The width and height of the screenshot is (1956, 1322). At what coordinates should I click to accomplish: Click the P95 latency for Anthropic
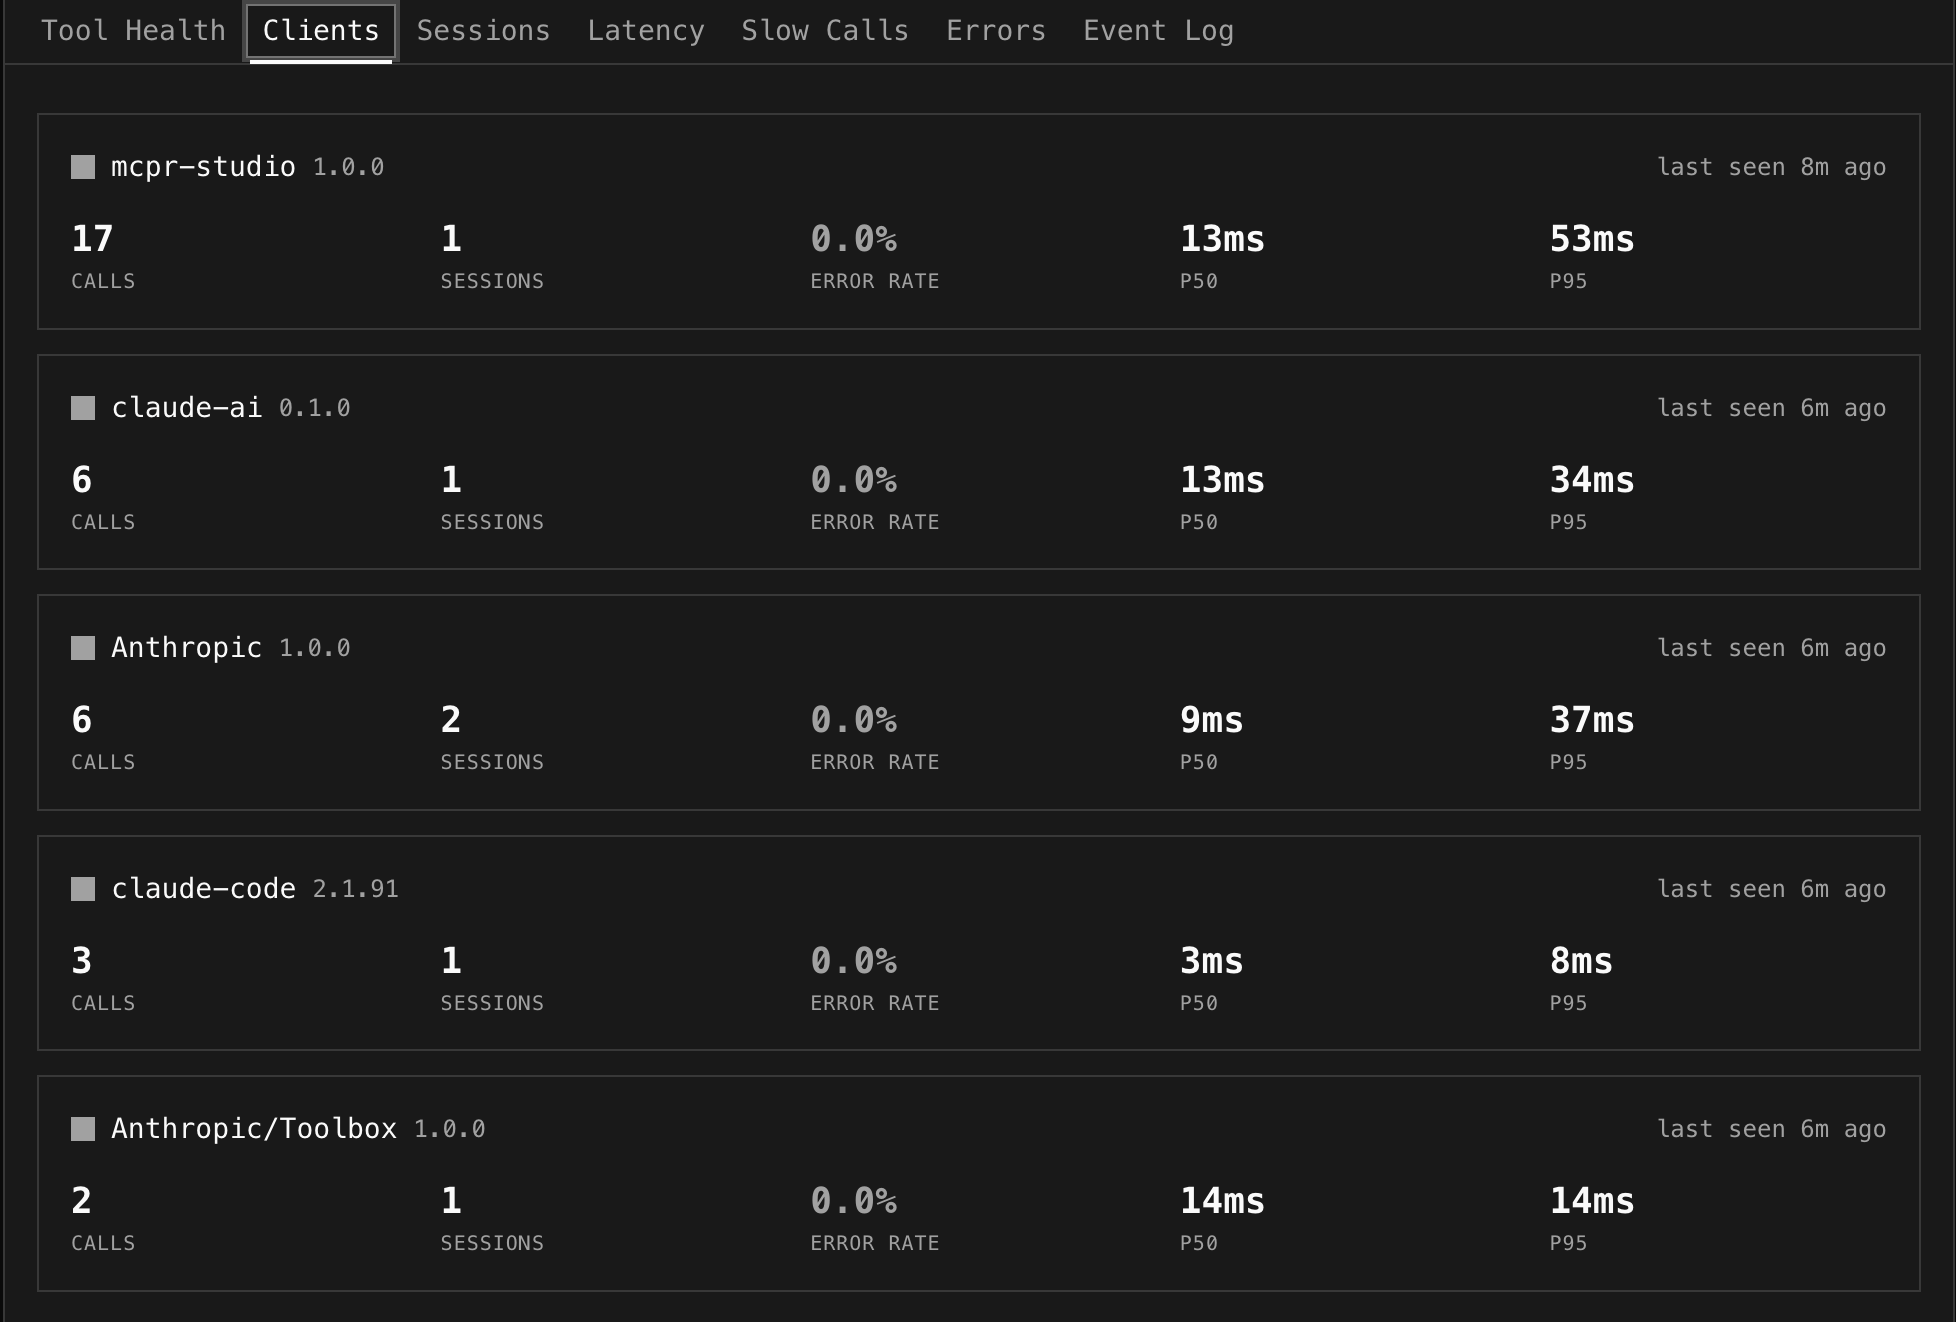(x=1590, y=720)
